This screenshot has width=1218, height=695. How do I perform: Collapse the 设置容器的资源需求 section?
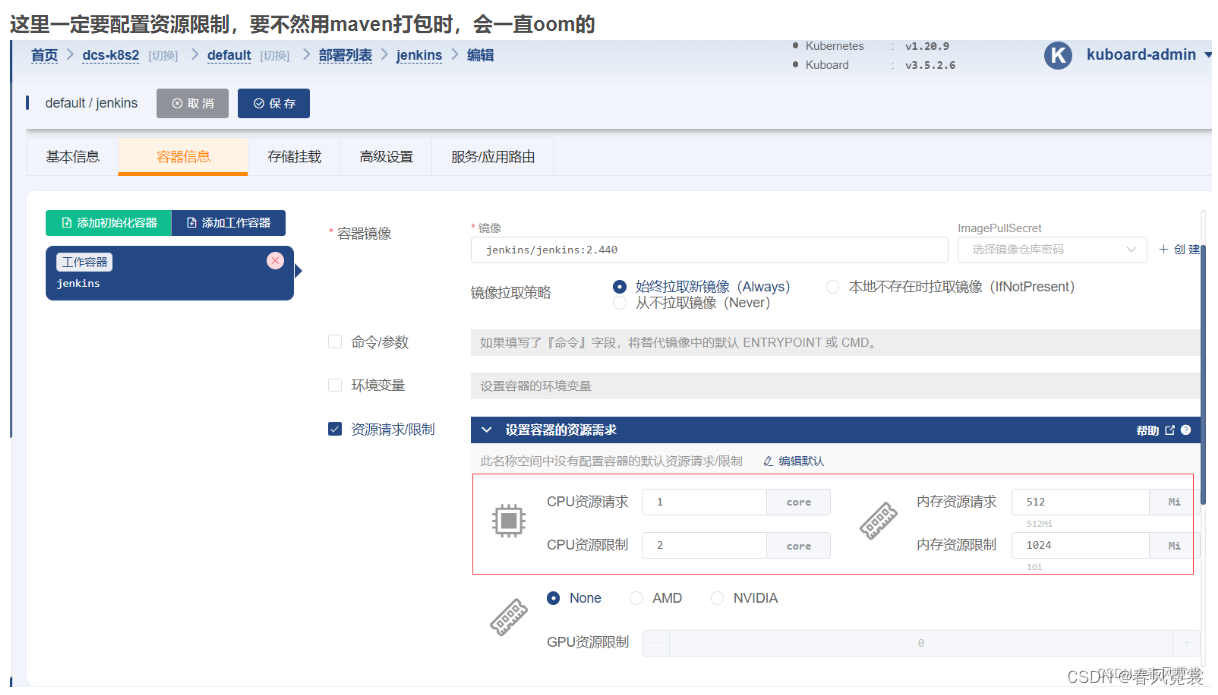(x=487, y=430)
